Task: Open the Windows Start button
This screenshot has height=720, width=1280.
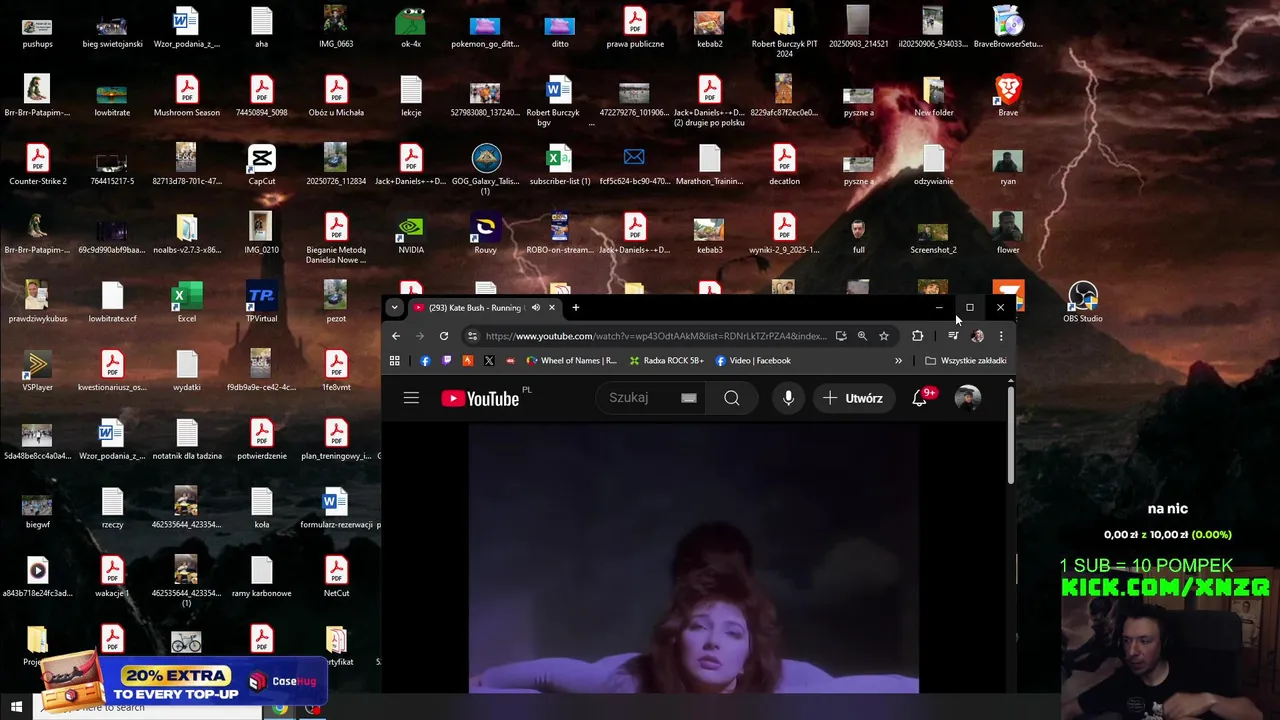Action: 17,707
